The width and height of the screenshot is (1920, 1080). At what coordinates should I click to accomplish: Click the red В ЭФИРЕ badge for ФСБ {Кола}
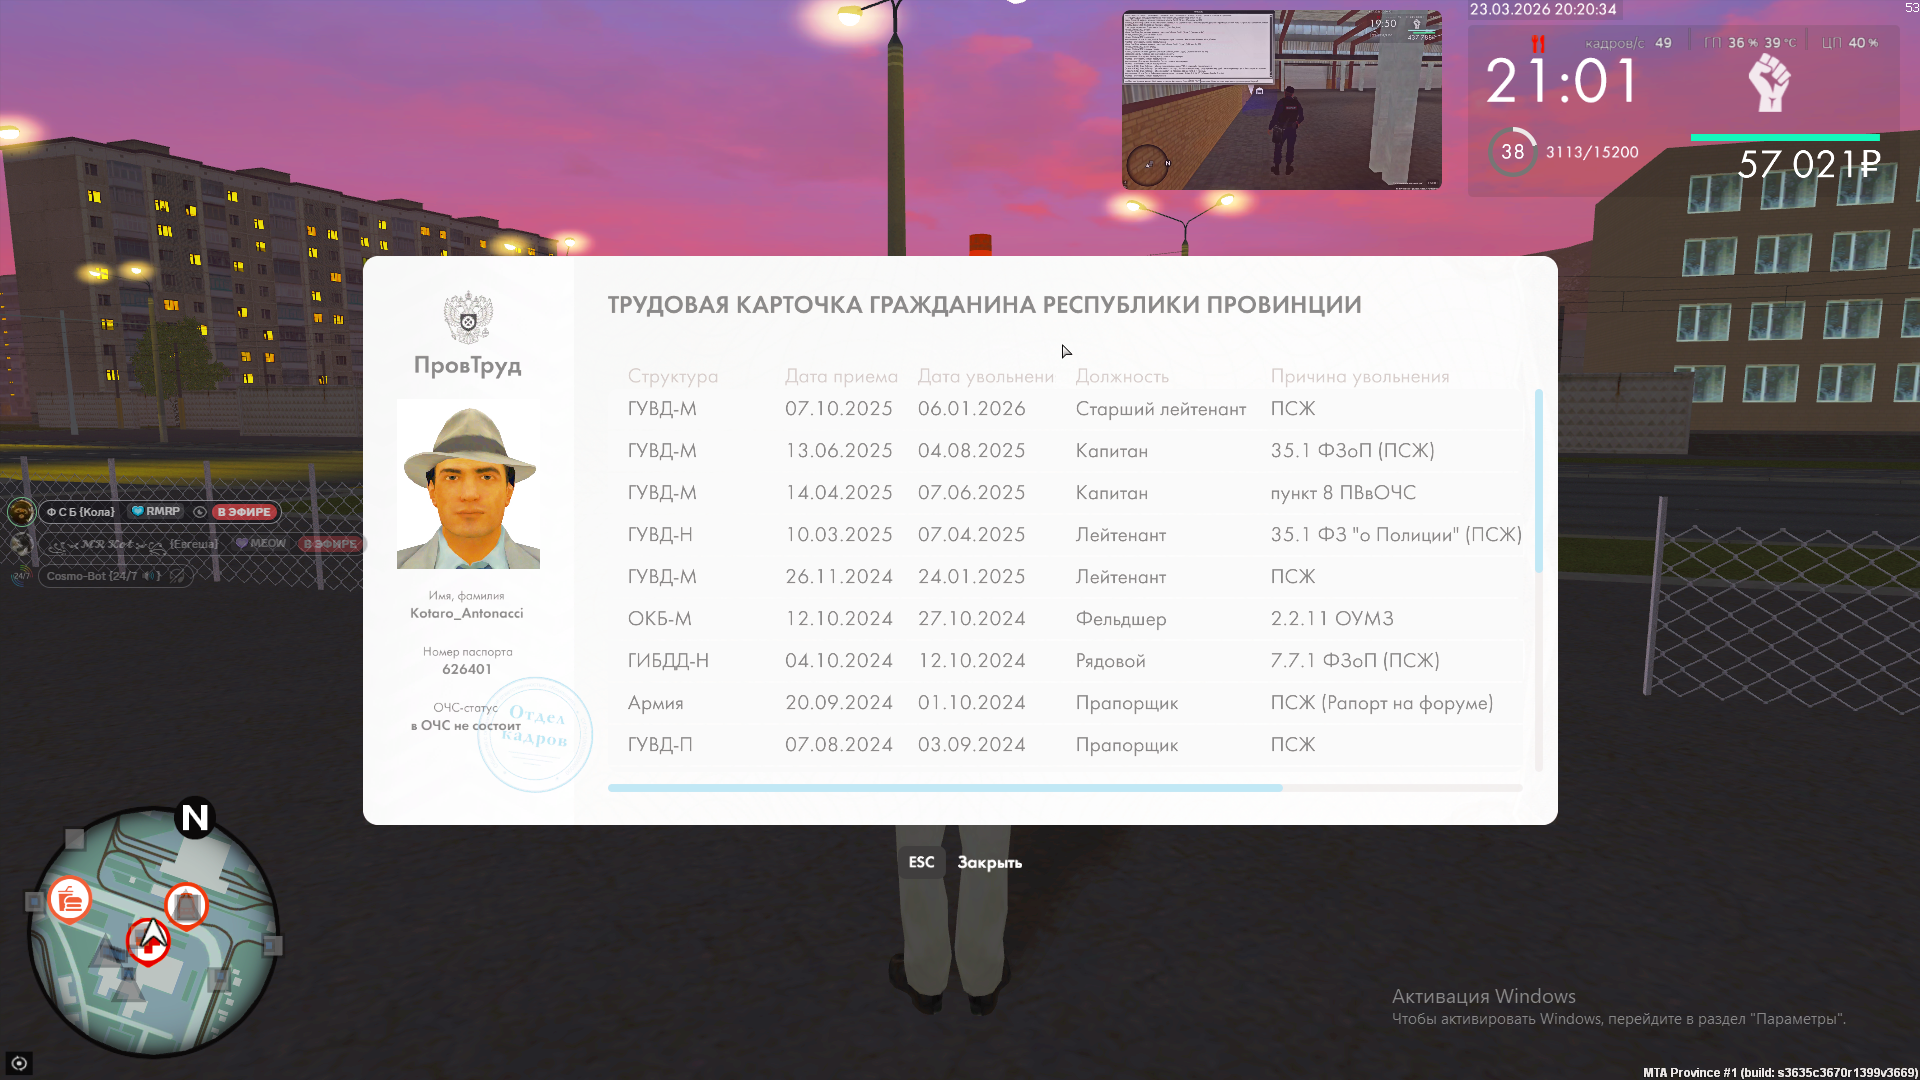click(x=244, y=512)
